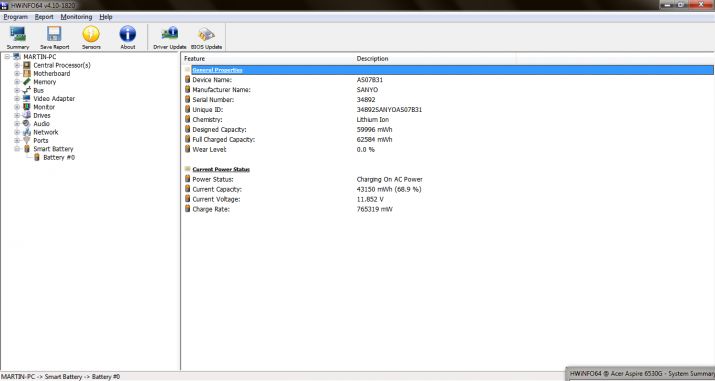Select the Smart Battery tree label
Viewport: 715px width, 381px height.
(x=53, y=149)
